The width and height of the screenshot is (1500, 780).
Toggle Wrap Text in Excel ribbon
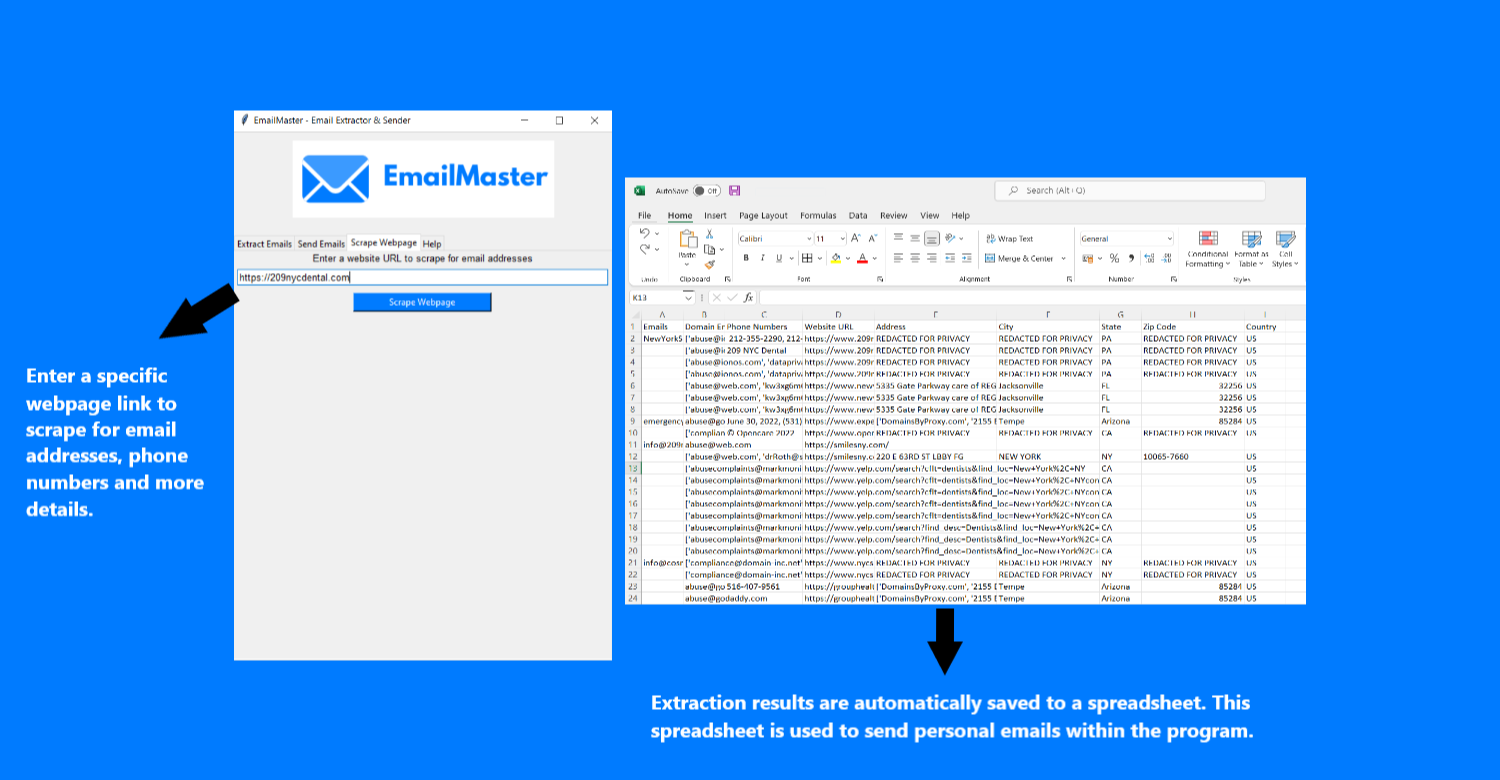pyautogui.click(x=1010, y=239)
